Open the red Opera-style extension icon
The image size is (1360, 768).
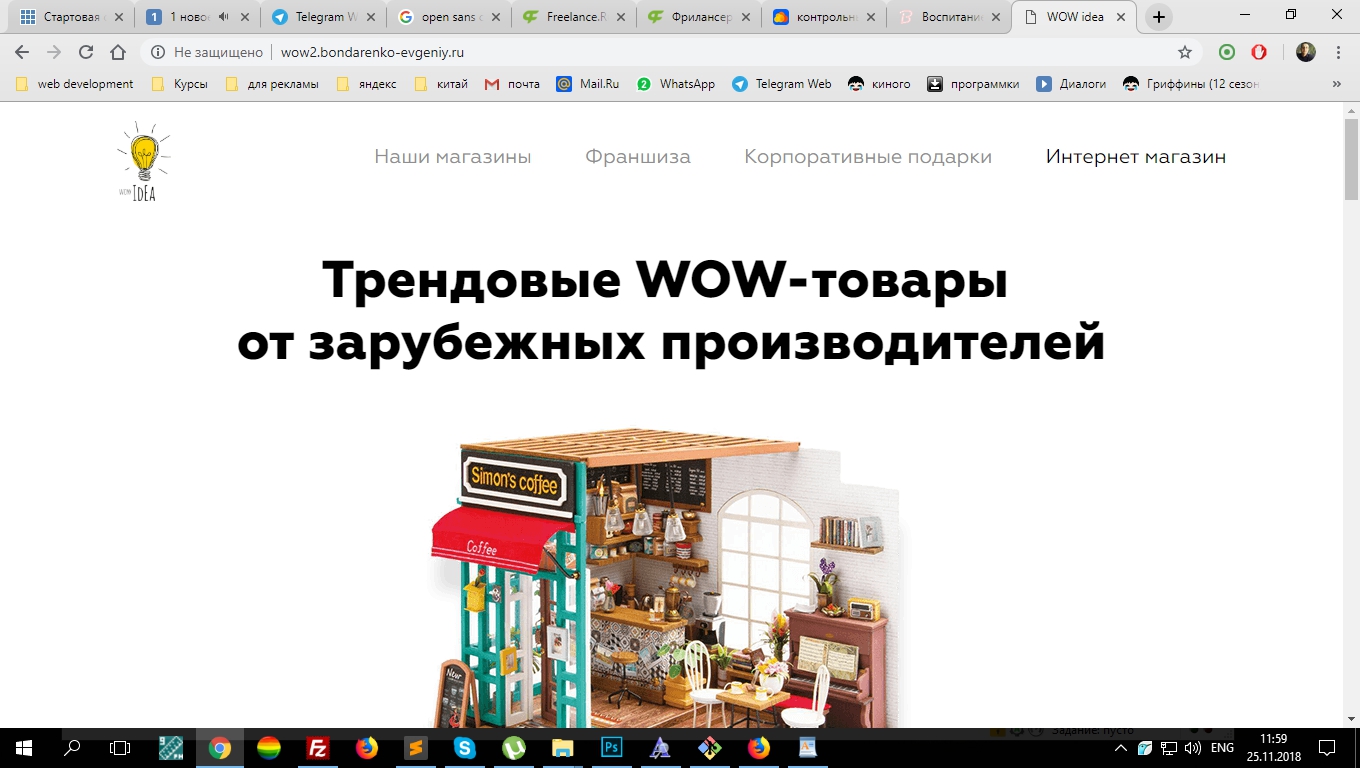[x=1259, y=52]
